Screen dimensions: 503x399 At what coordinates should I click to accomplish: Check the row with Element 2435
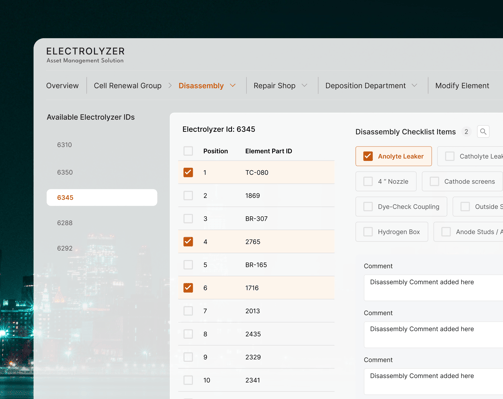pyautogui.click(x=188, y=334)
